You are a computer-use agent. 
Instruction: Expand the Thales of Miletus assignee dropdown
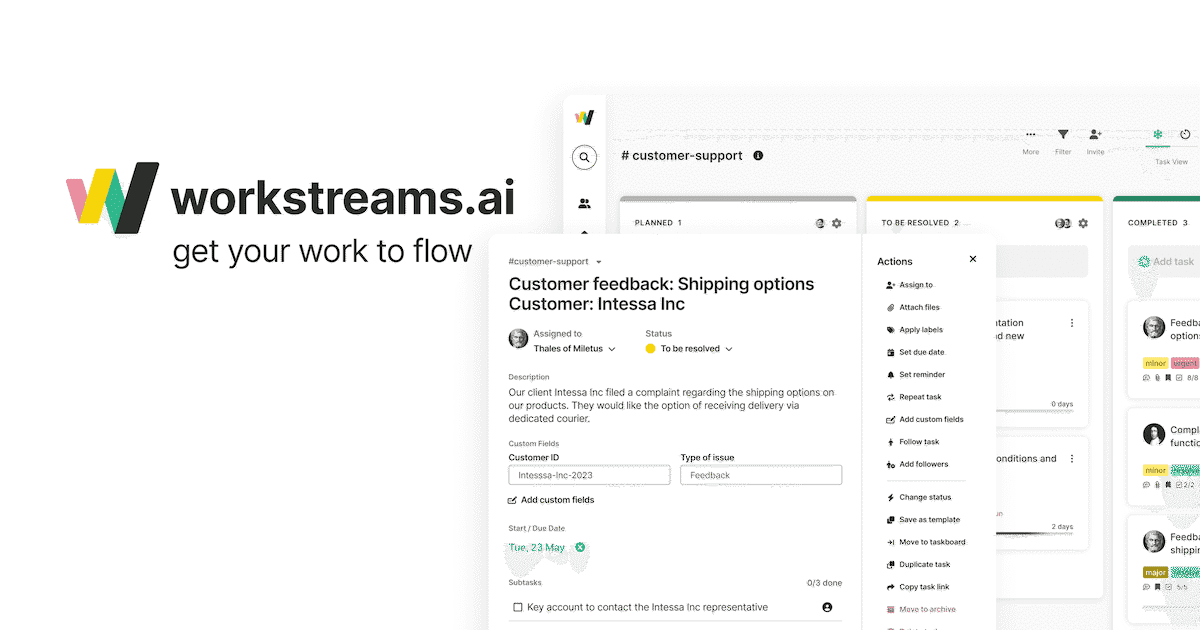pos(612,349)
